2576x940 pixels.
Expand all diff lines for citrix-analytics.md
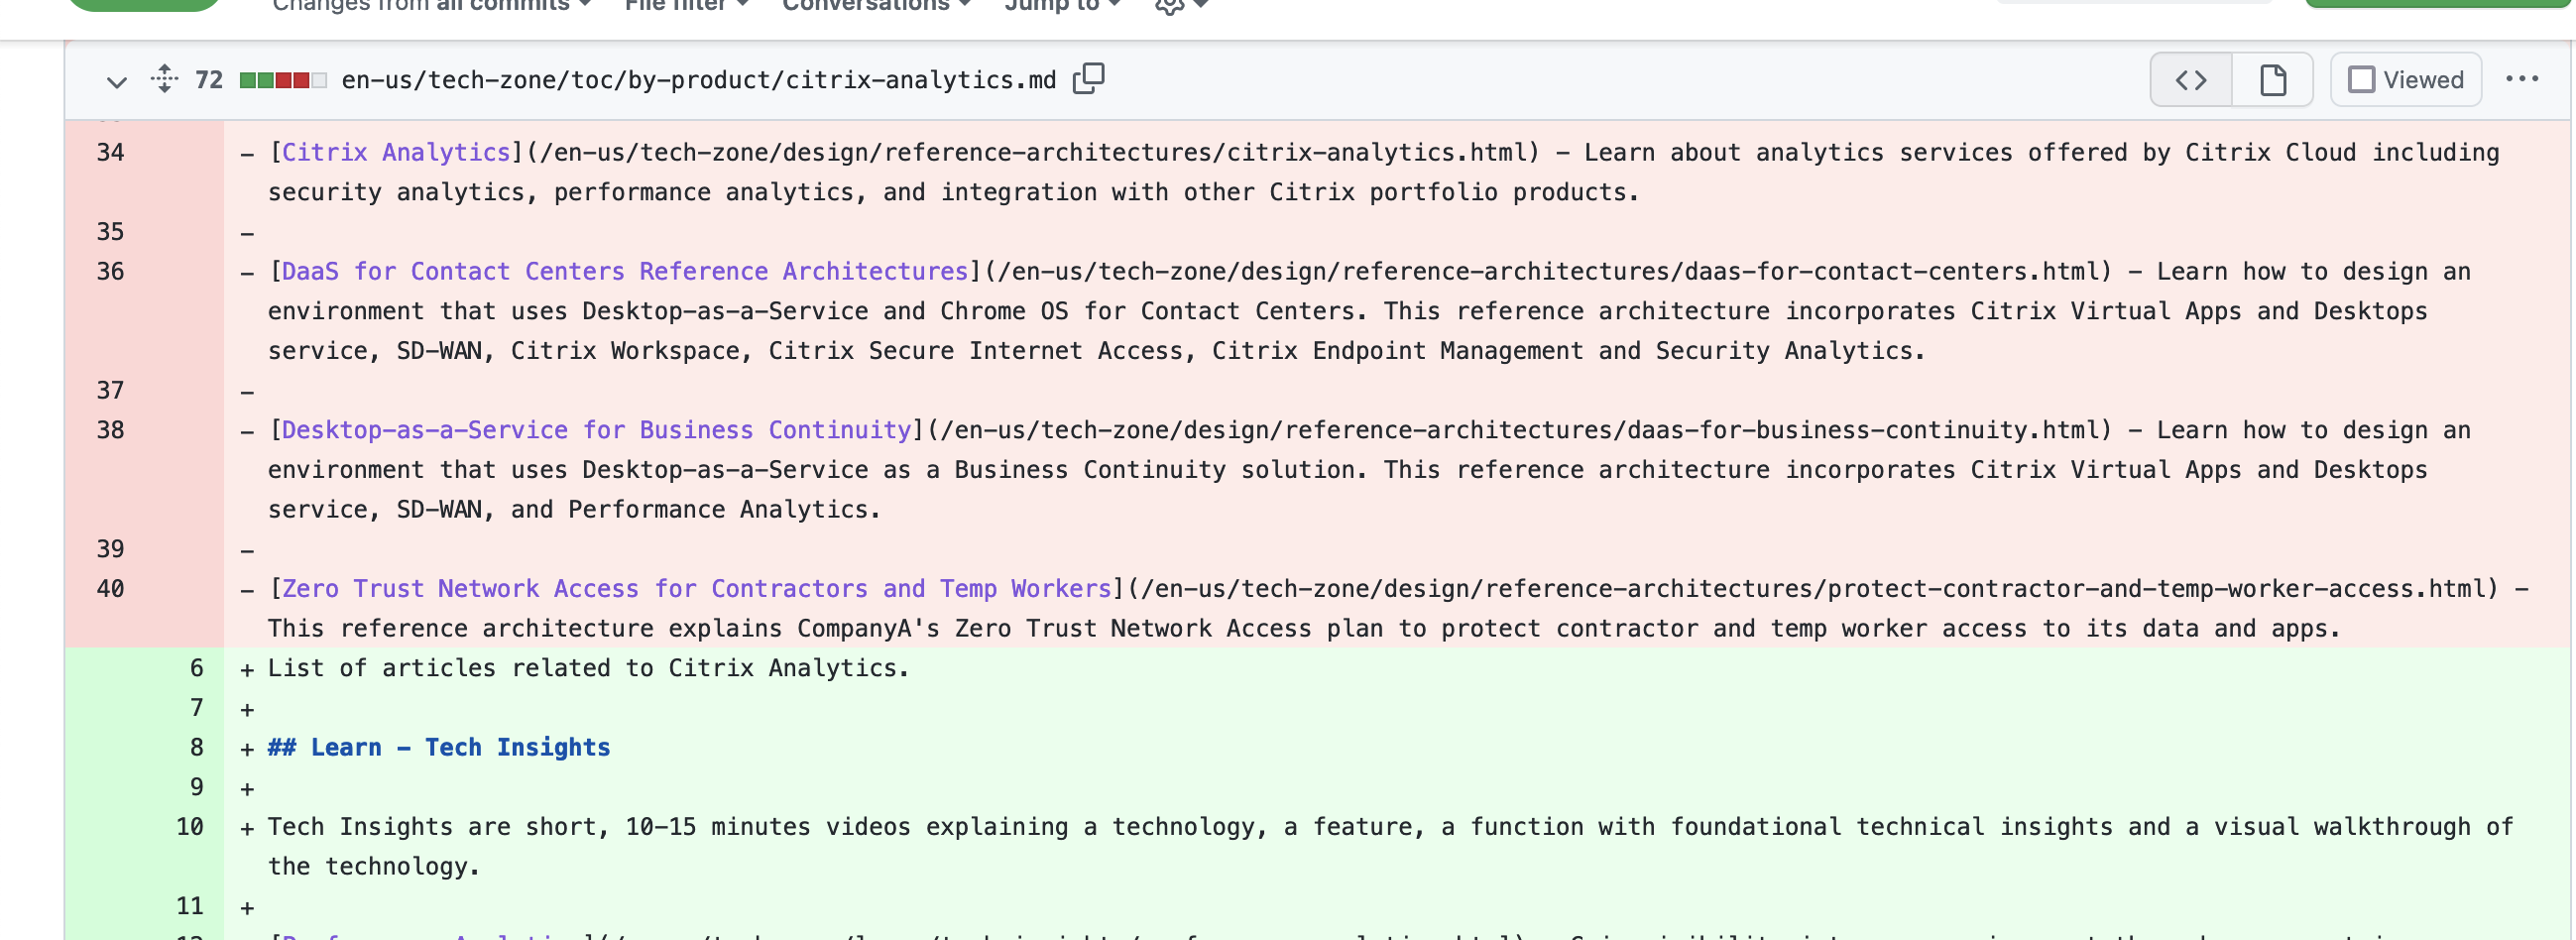[165, 79]
